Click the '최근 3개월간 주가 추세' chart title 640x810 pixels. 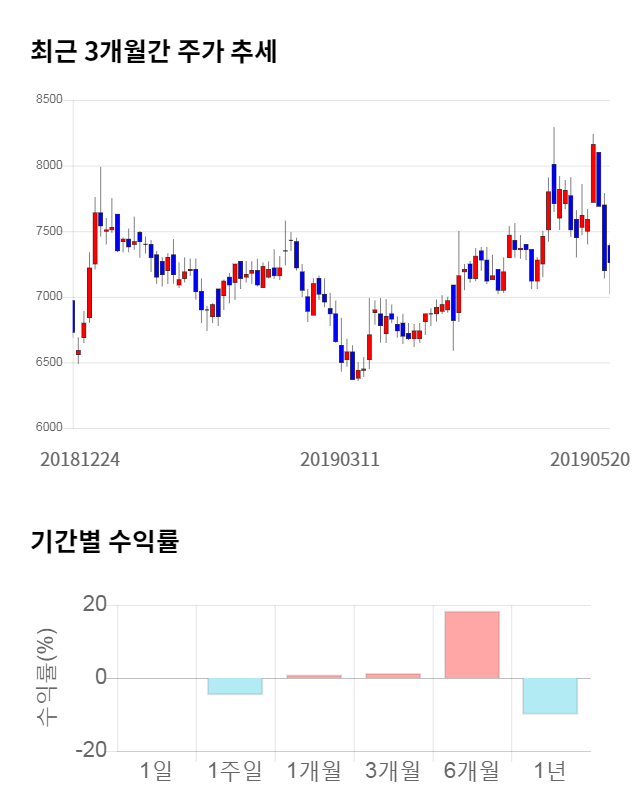pyautogui.click(x=154, y=51)
